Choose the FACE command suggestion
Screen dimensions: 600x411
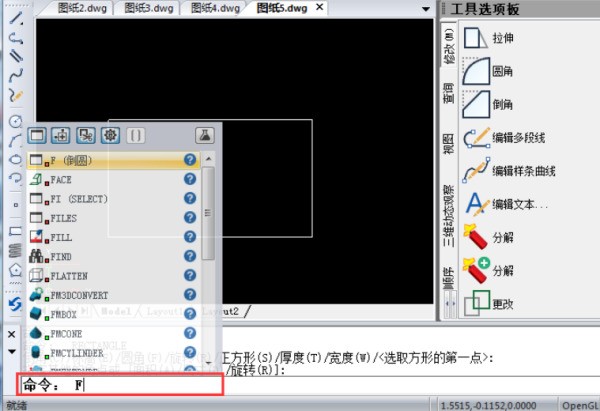click(x=113, y=179)
